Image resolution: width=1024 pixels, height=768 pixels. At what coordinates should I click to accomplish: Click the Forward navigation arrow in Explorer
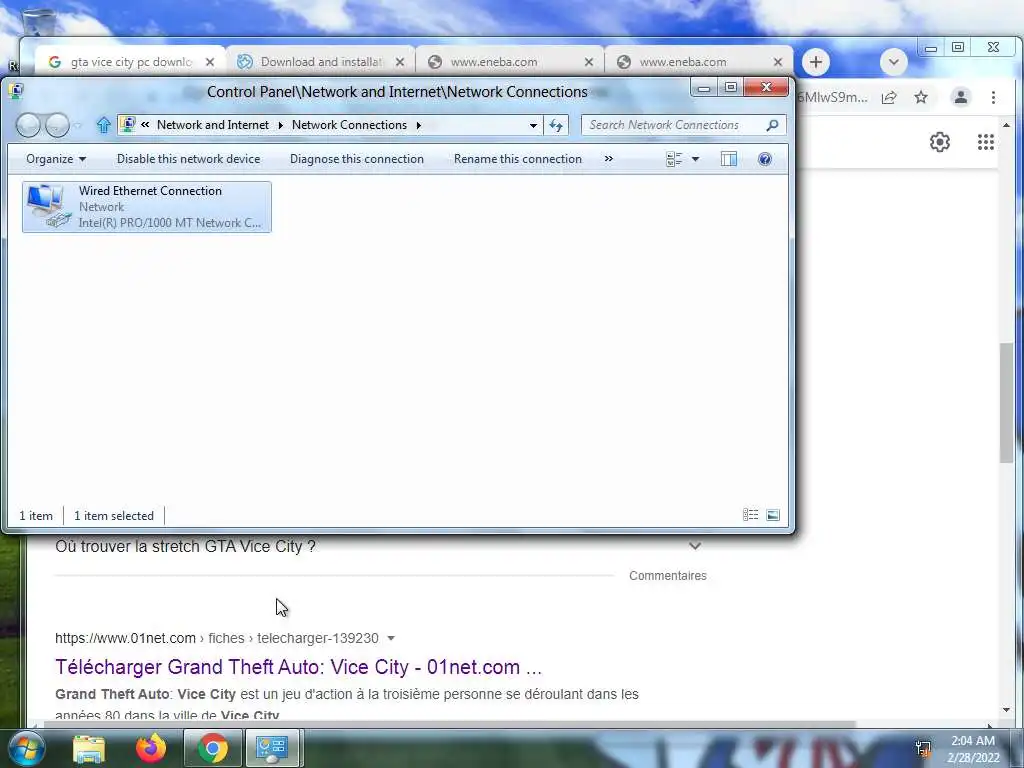[x=57, y=125]
